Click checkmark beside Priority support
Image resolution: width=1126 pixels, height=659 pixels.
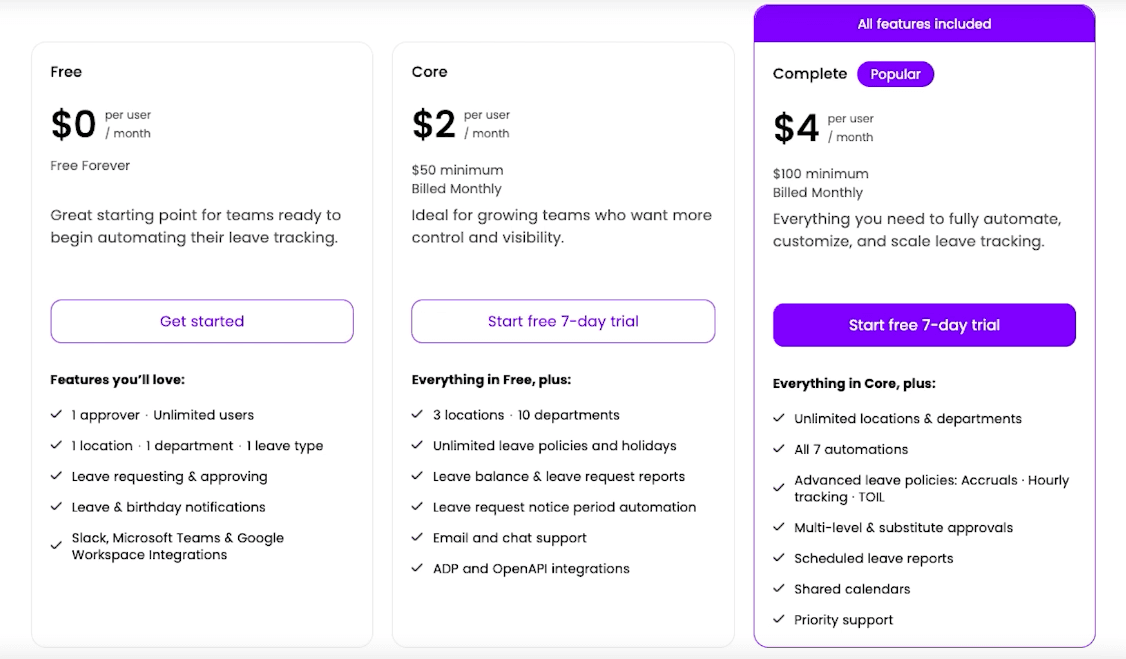(778, 620)
